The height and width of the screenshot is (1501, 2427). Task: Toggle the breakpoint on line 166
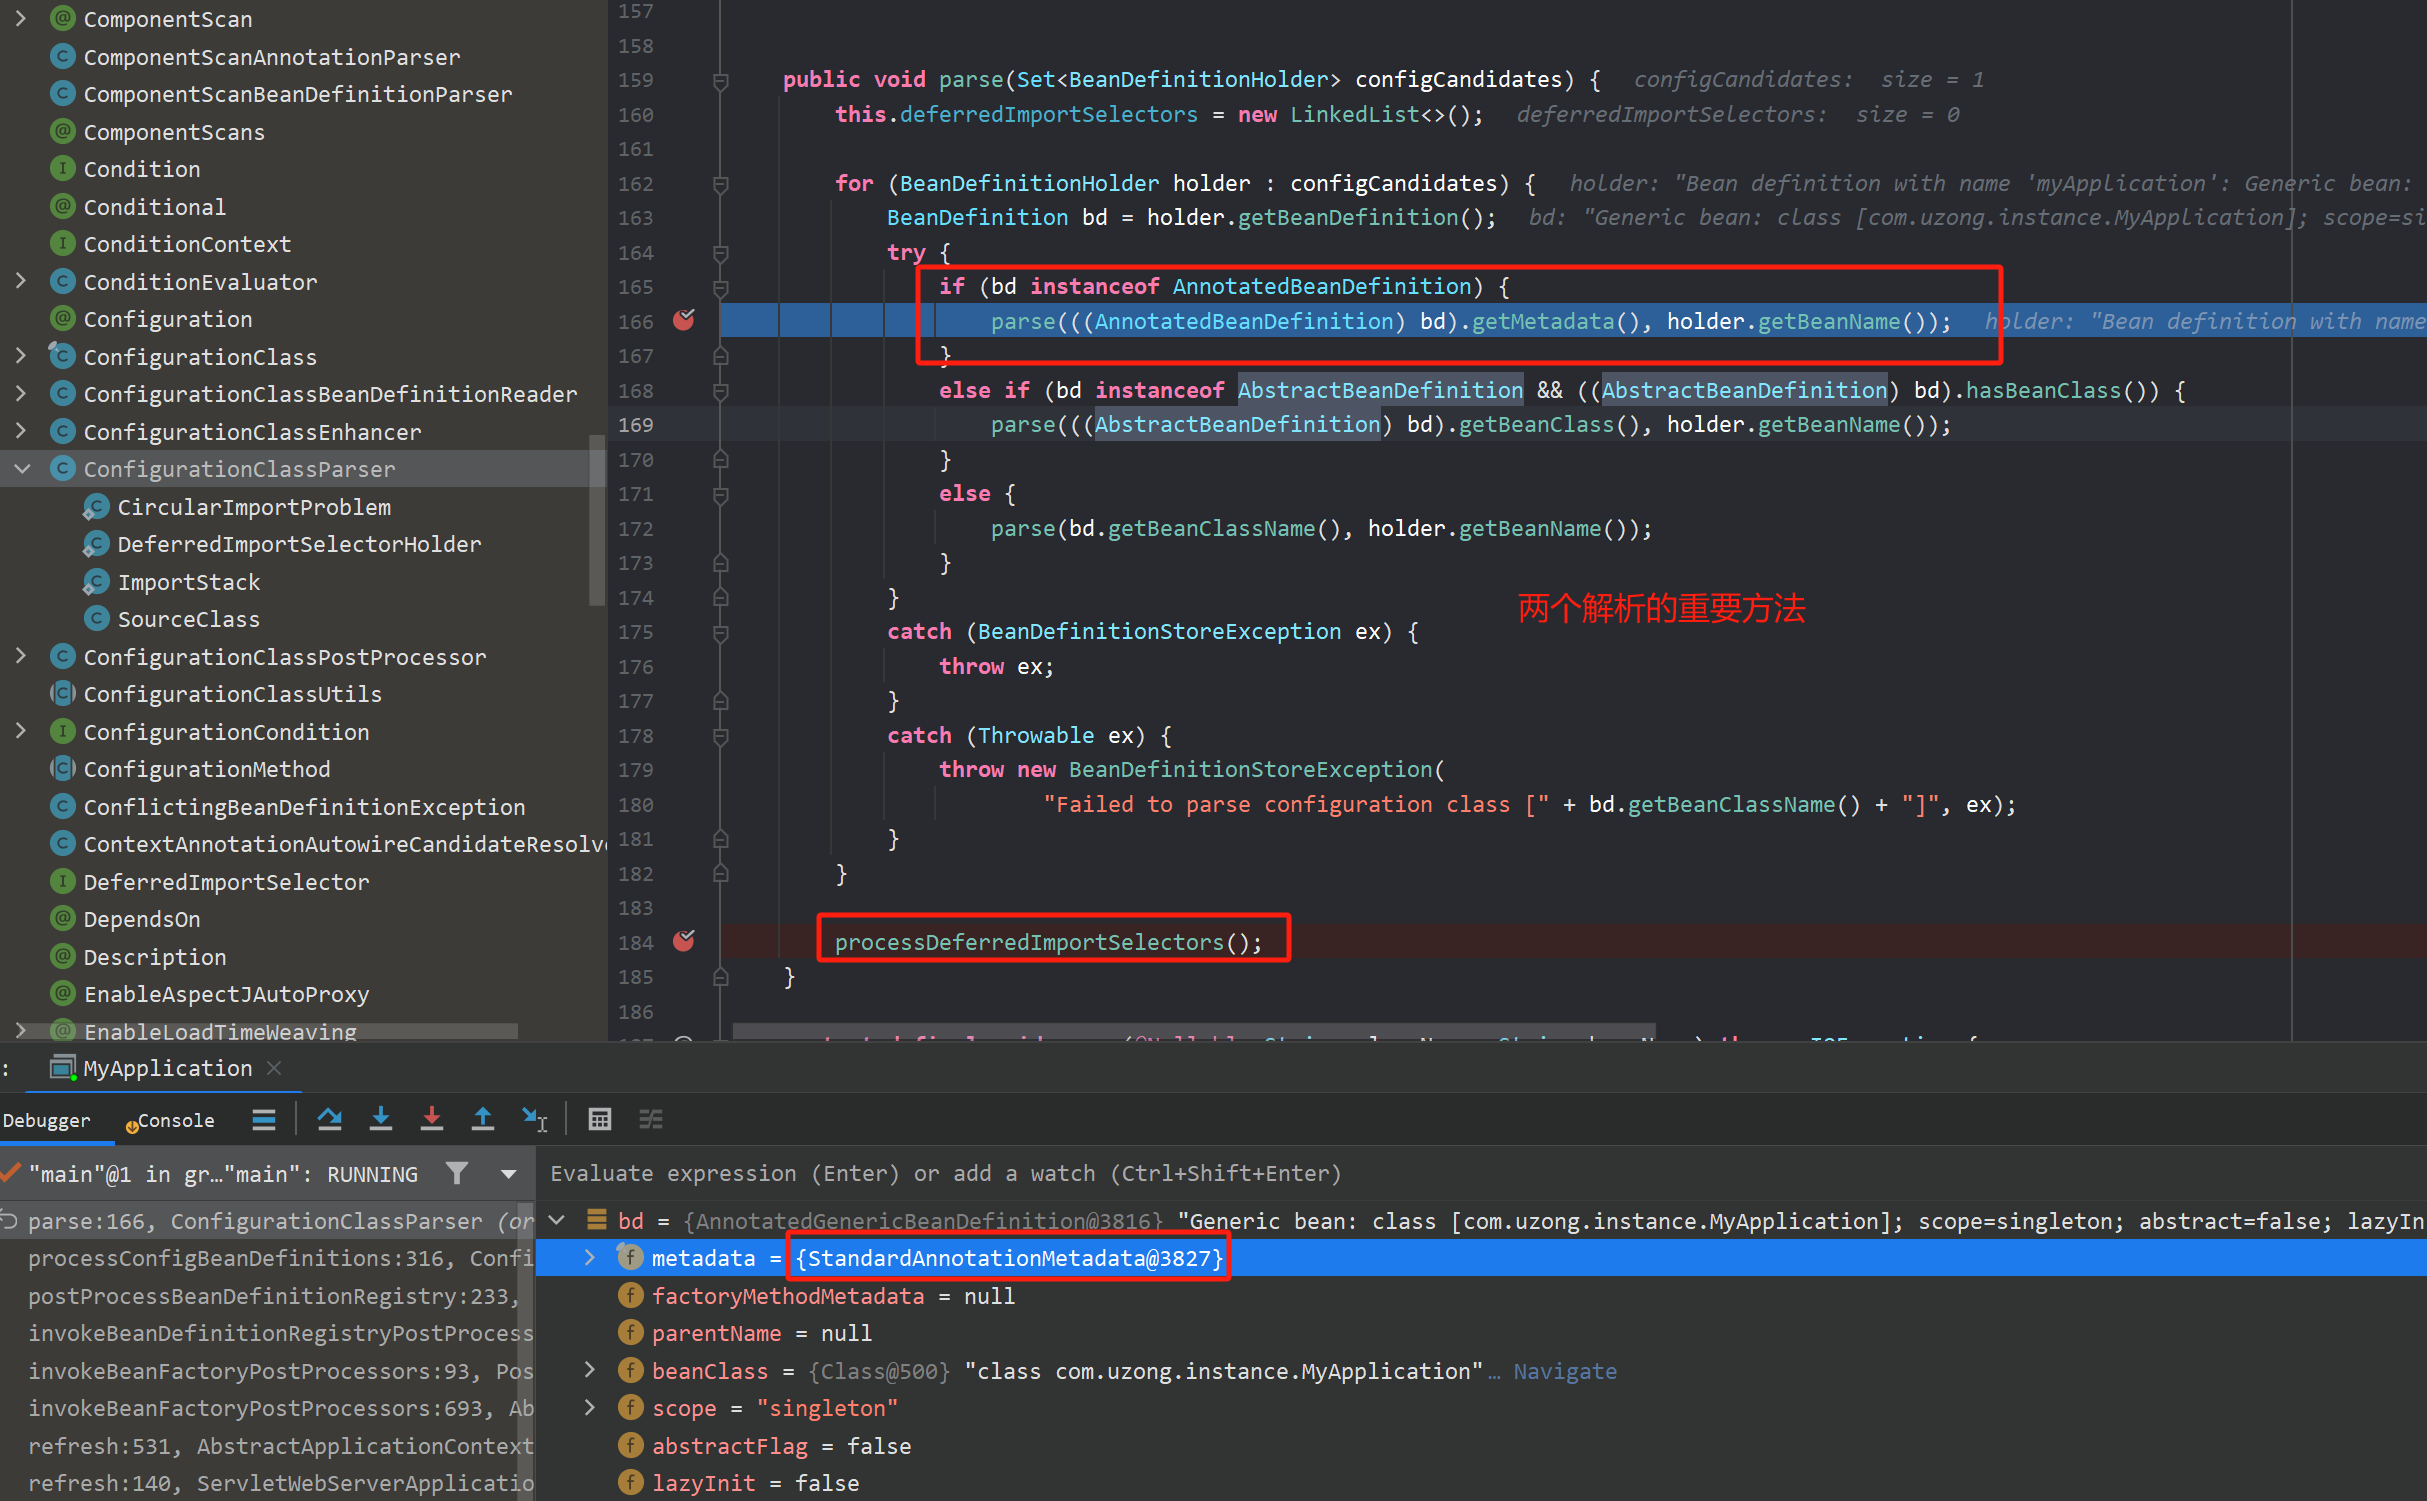click(684, 320)
